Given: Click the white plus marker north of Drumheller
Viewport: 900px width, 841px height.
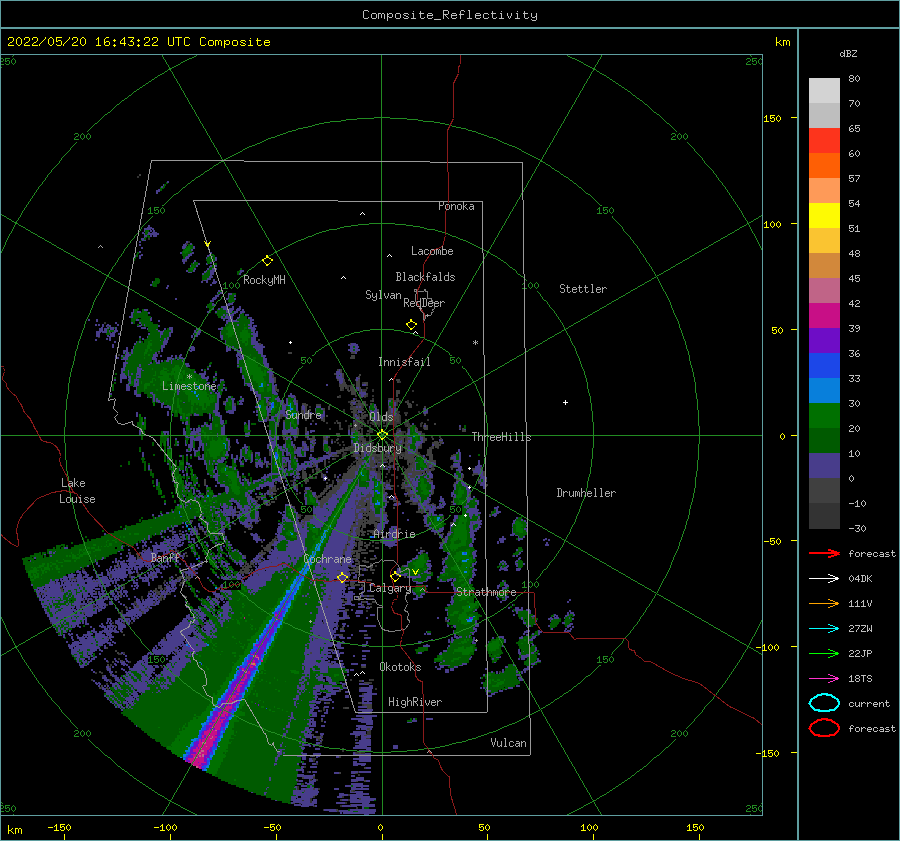Looking at the screenshot, I should (565, 402).
